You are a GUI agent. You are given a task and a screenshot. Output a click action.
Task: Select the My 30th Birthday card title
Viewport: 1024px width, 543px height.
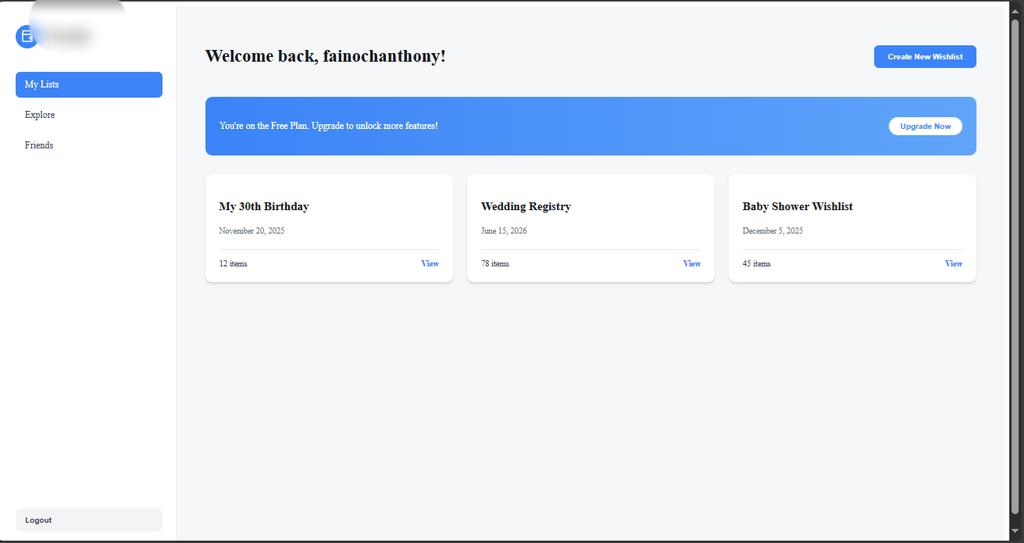coord(264,206)
